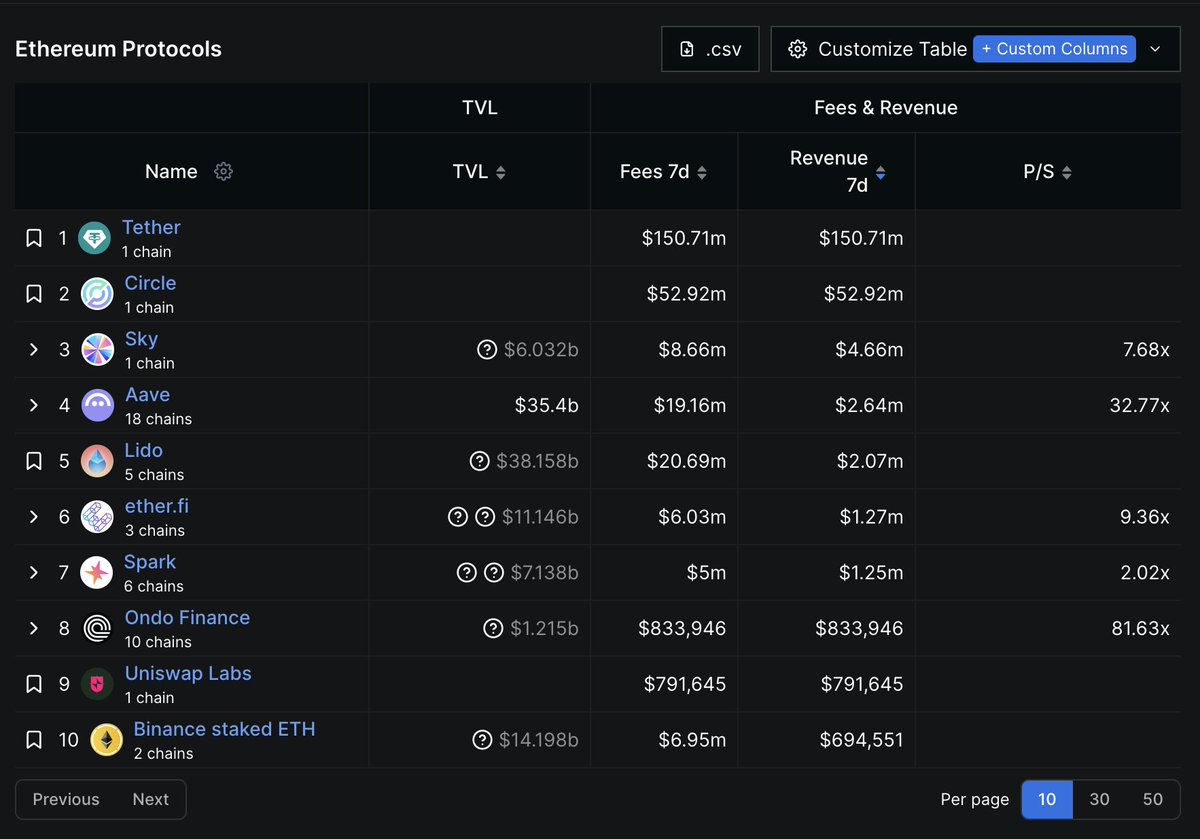
Task: Click Uniswap Labs fees value $791,645
Action: tap(685, 684)
